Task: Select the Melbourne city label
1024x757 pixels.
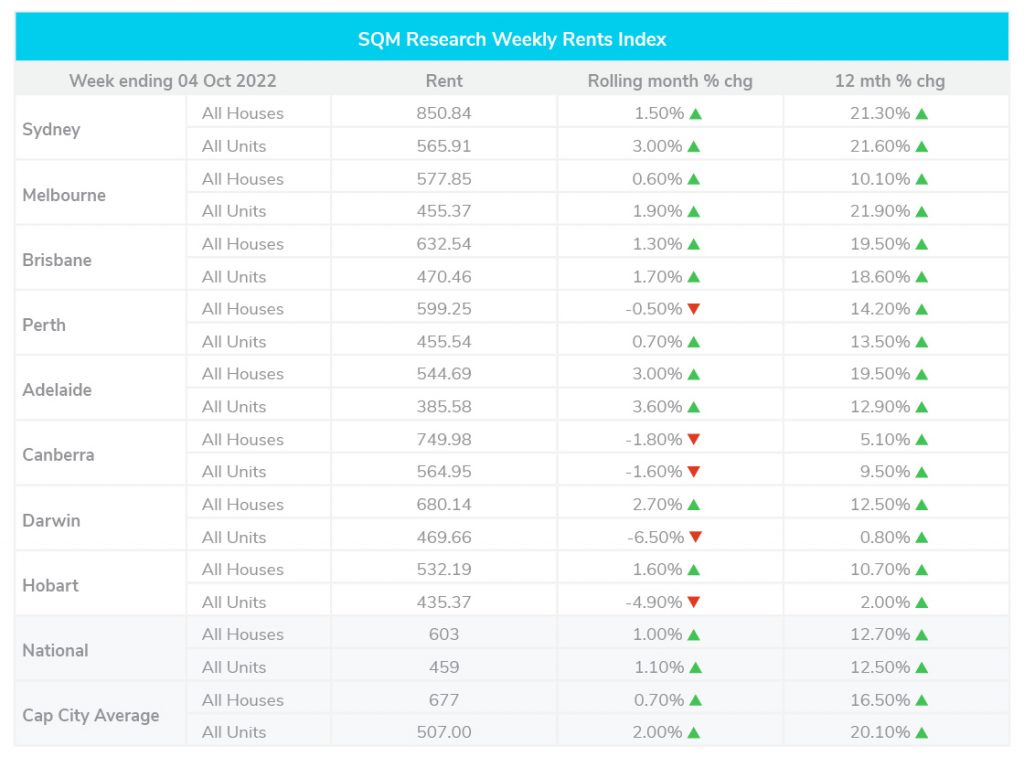Action: tap(64, 195)
